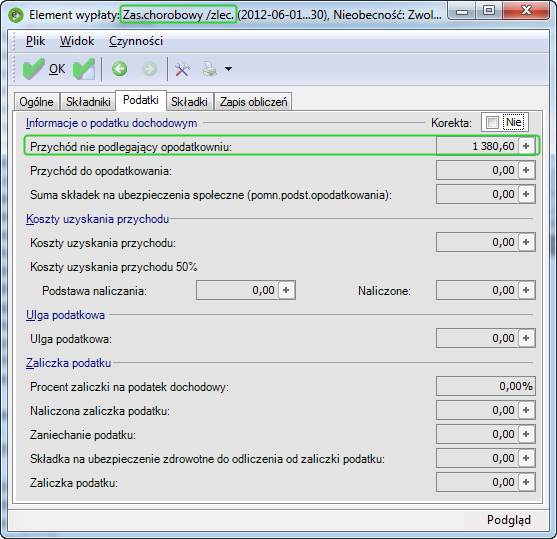
Task: Switch to the Składniki tab
Action: pos(88,102)
